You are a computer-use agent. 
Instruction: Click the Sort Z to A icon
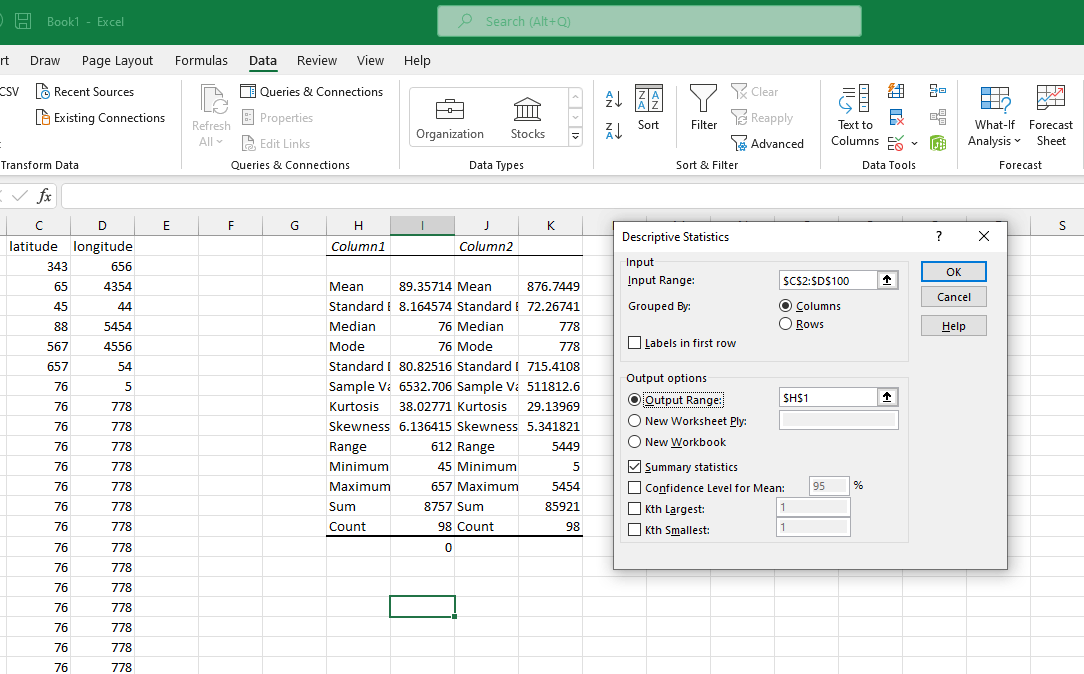click(614, 130)
